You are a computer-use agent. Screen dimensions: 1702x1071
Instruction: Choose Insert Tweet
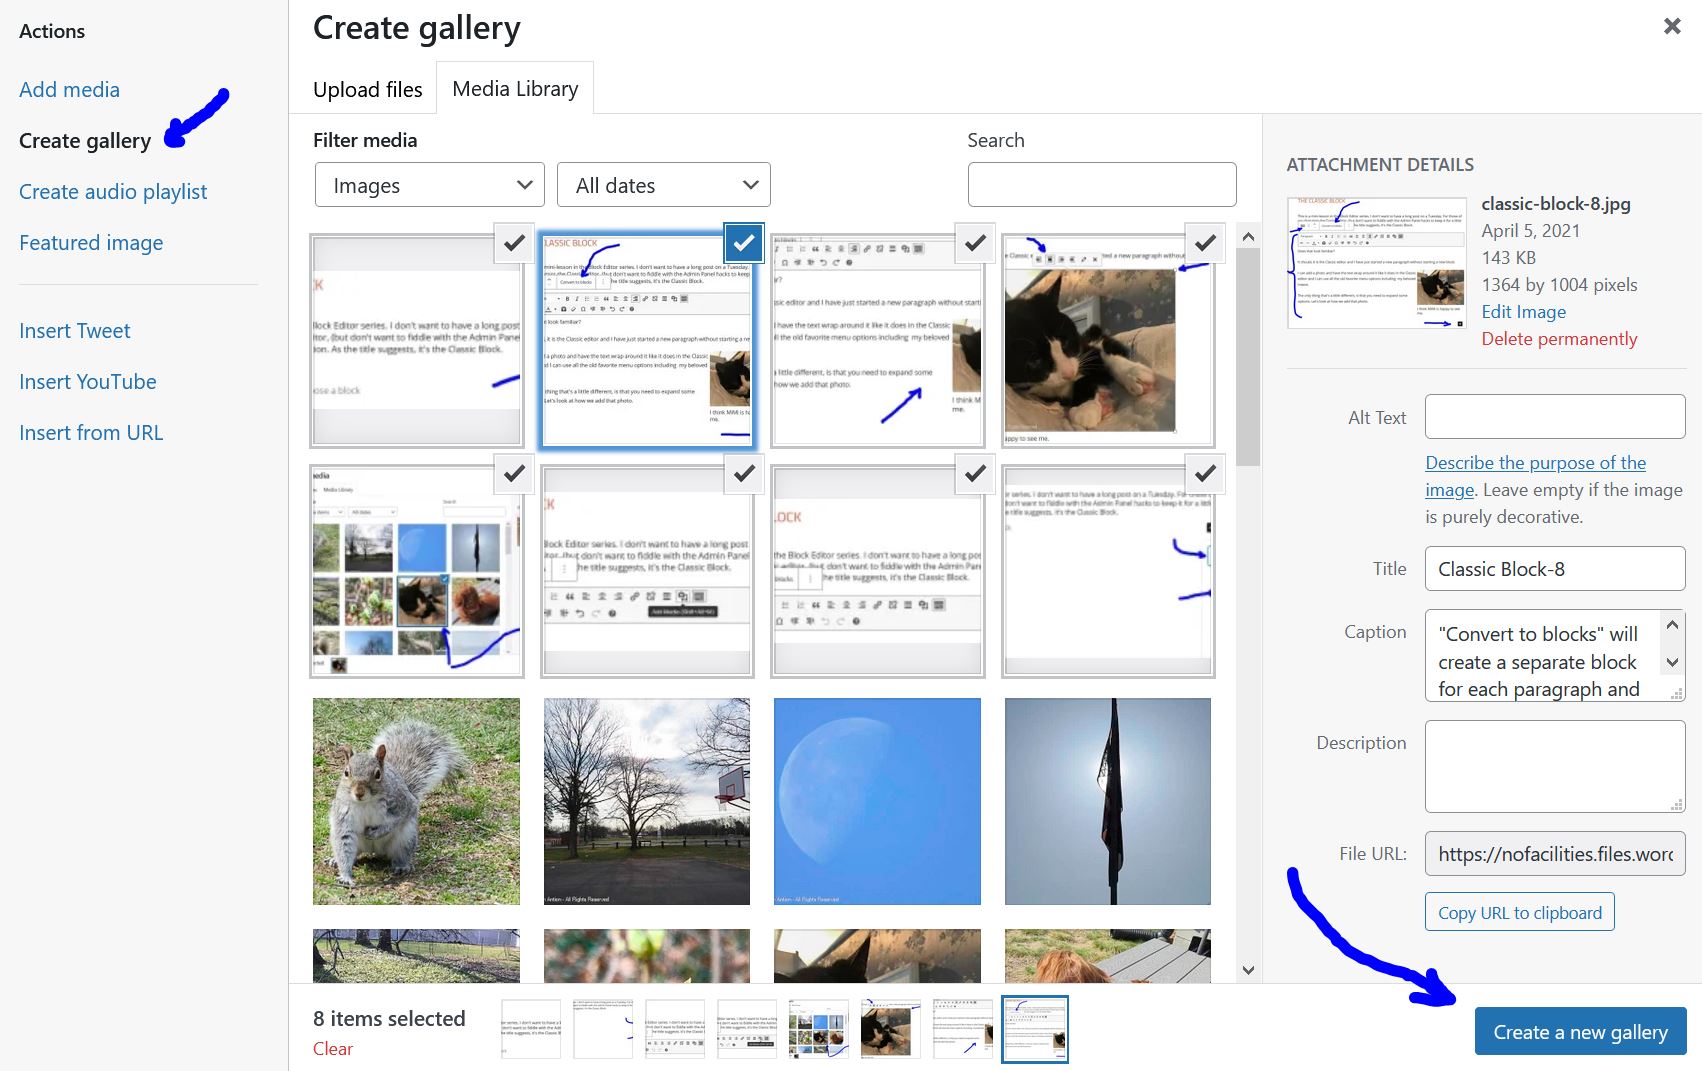(x=75, y=330)
